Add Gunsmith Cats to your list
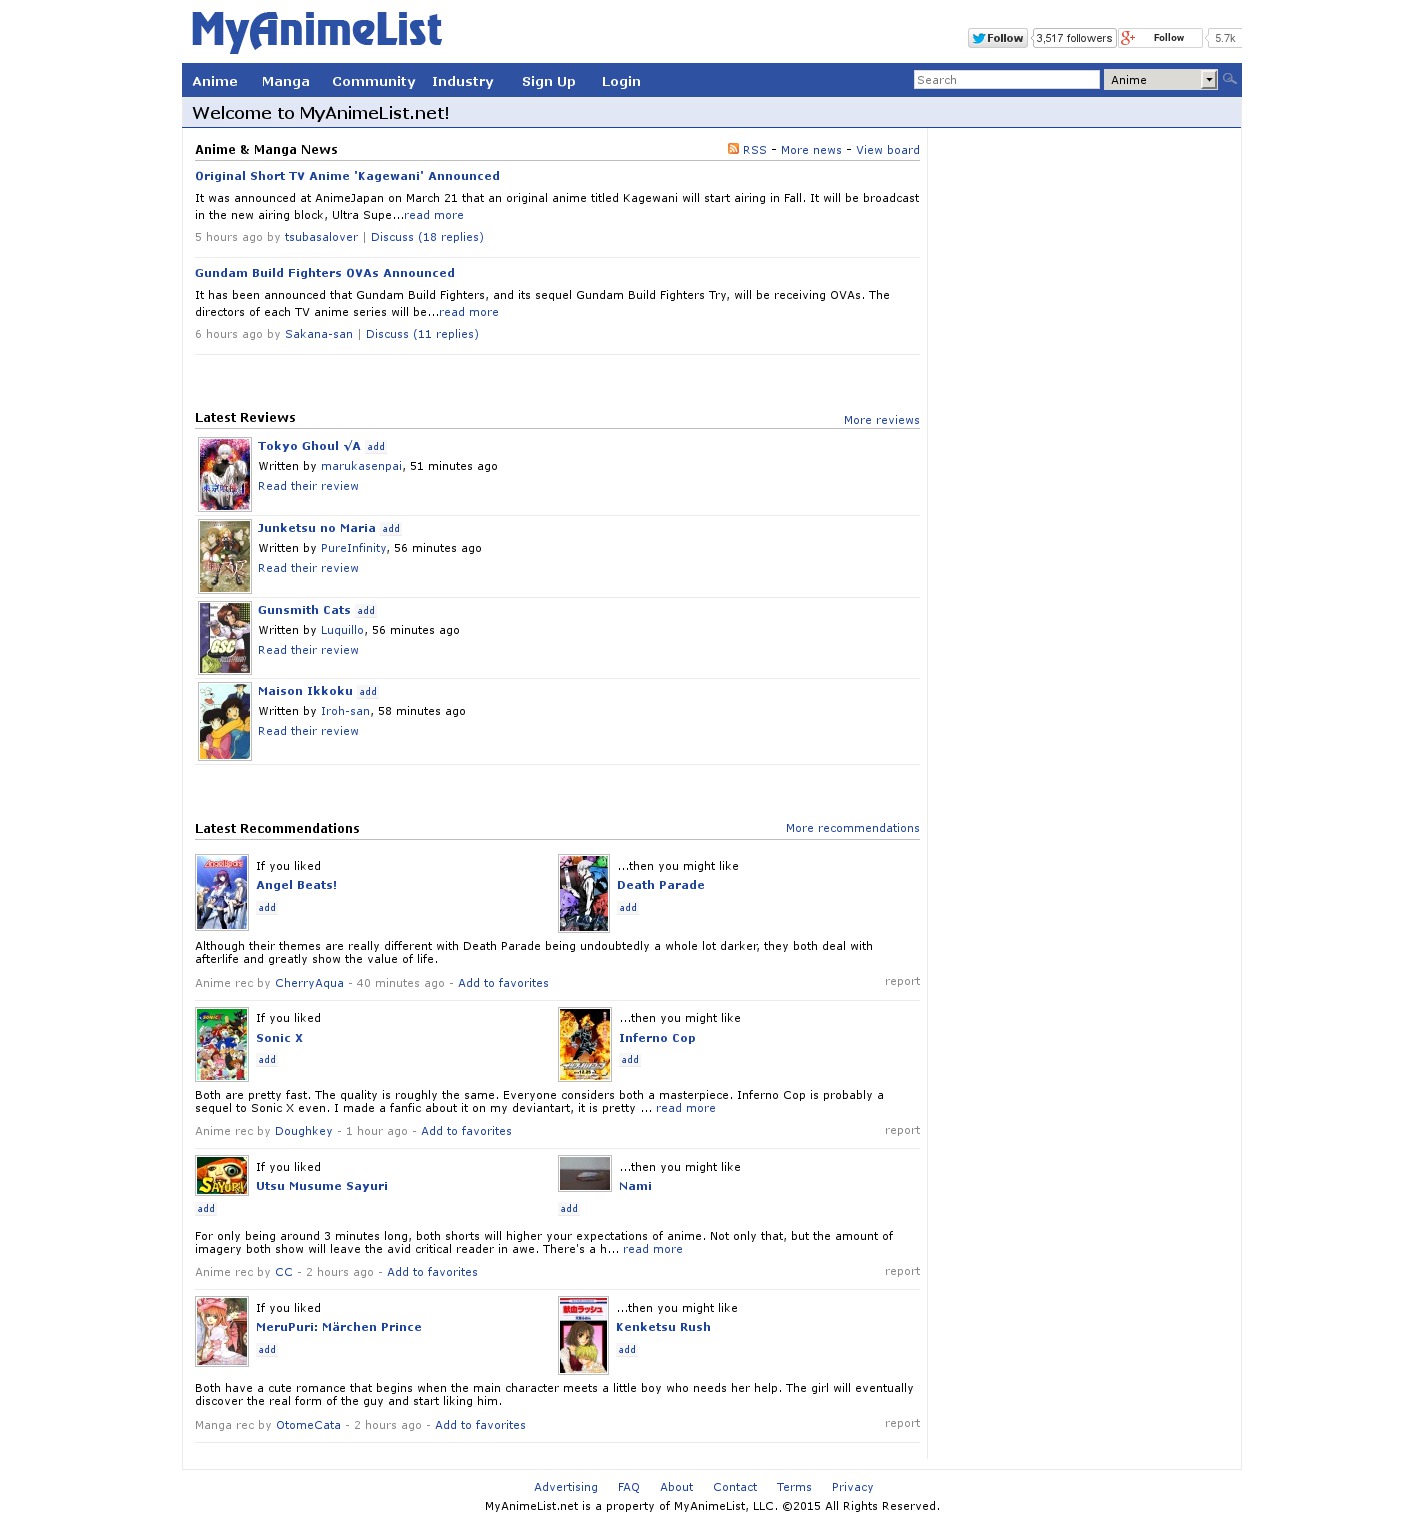 [366, 611]
